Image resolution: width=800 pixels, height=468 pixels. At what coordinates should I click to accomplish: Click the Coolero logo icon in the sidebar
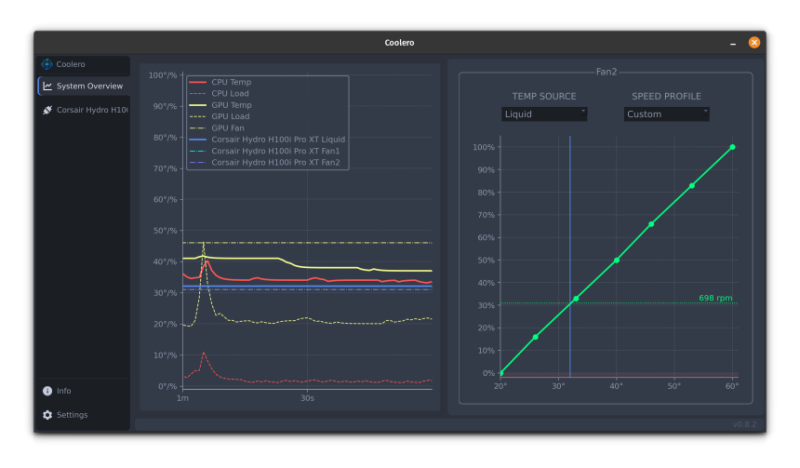click(x=47, y=64)
